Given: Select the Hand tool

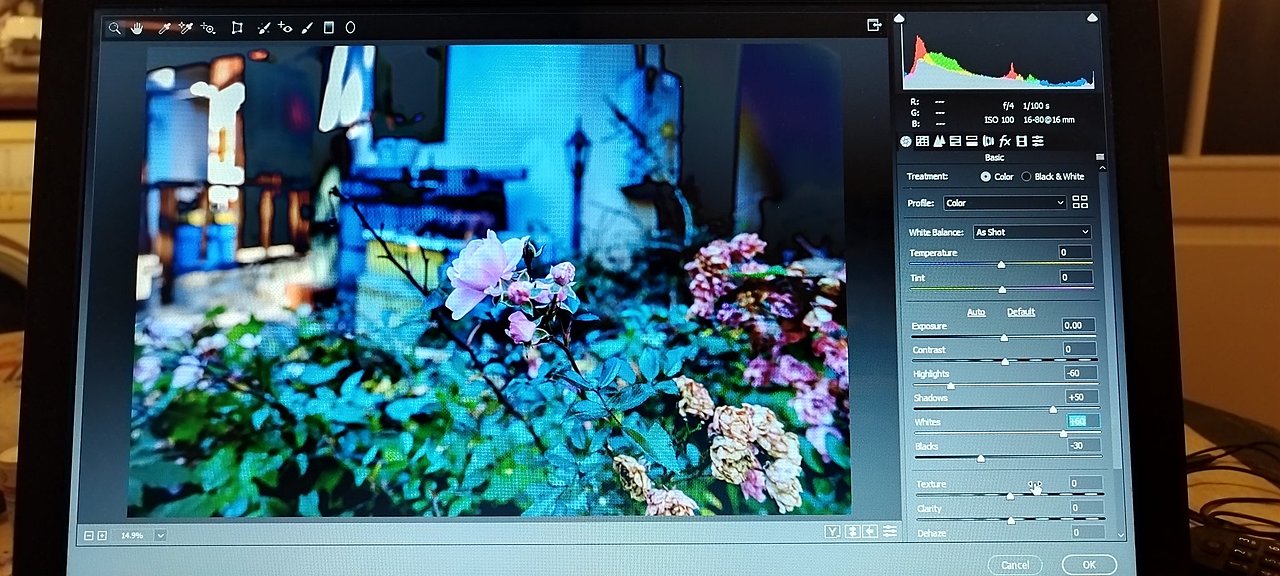Looking at the screenshot, I should pyautogui.click(x=137, y=28).
